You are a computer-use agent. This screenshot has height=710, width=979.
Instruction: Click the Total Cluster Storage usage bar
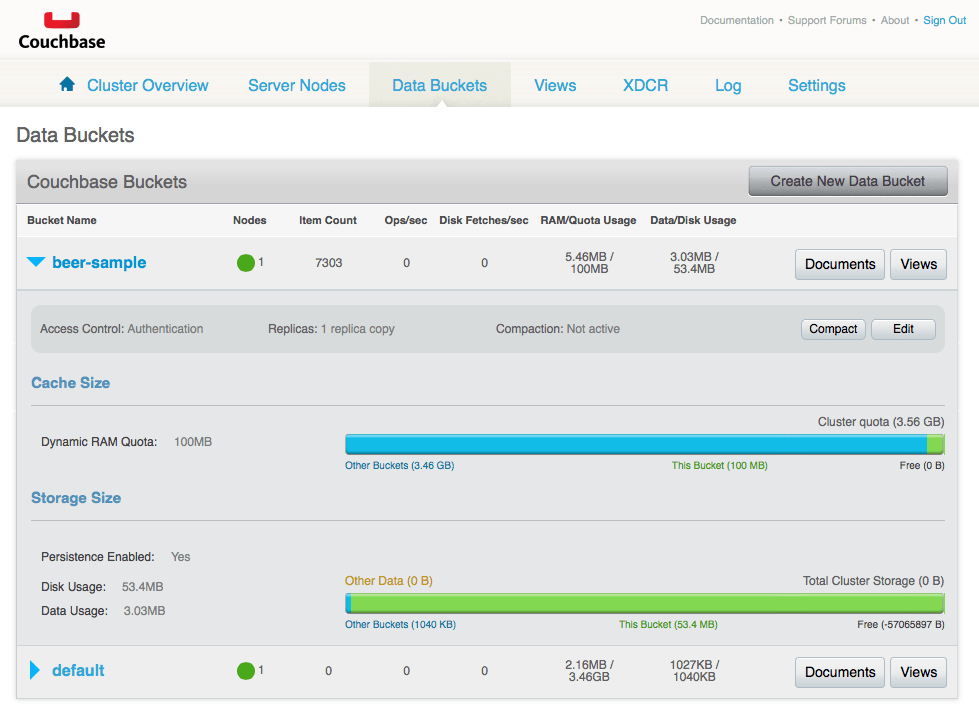point(644,603)
